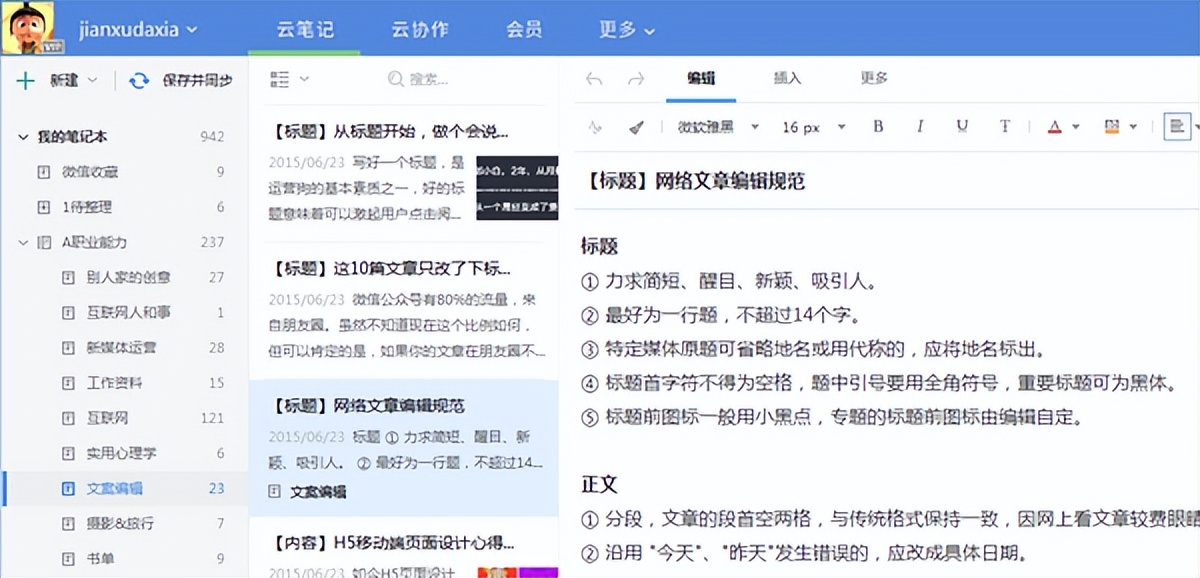Viewport: 1200px width, 578px height.
Task: Apply italic formatting to the text
Action: (919, 127)
